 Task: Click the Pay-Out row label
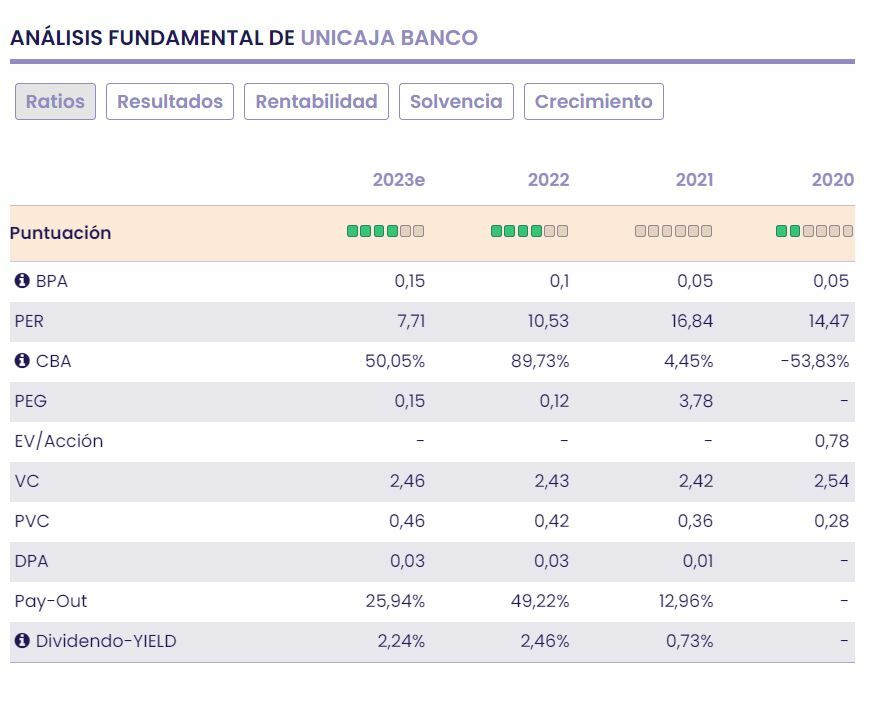[x=51, y=601]
